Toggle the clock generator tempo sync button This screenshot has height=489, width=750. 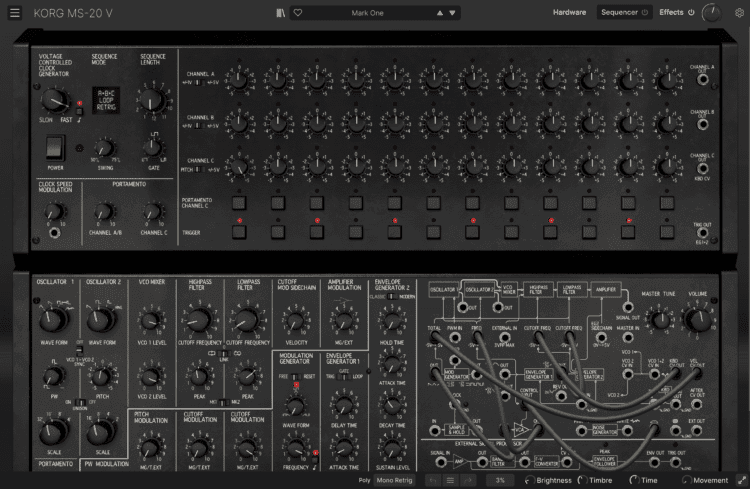[79, 111]
